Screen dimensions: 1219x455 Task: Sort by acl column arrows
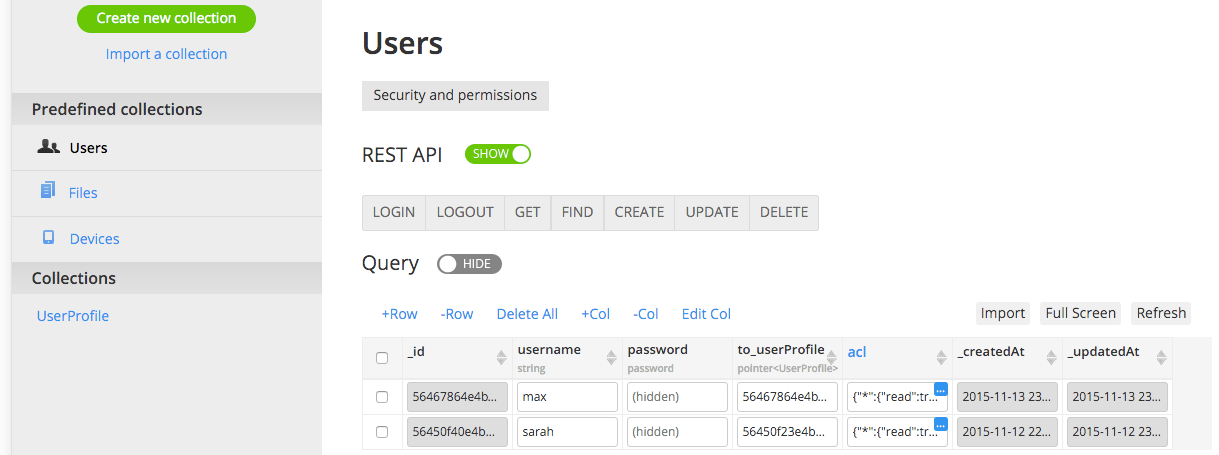tap(941, 357)
